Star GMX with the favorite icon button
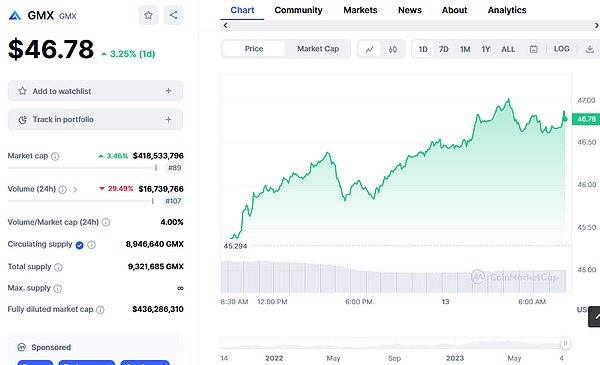This screenshot has height=365, width=600. pyautogui.click(x=148, y=15)
